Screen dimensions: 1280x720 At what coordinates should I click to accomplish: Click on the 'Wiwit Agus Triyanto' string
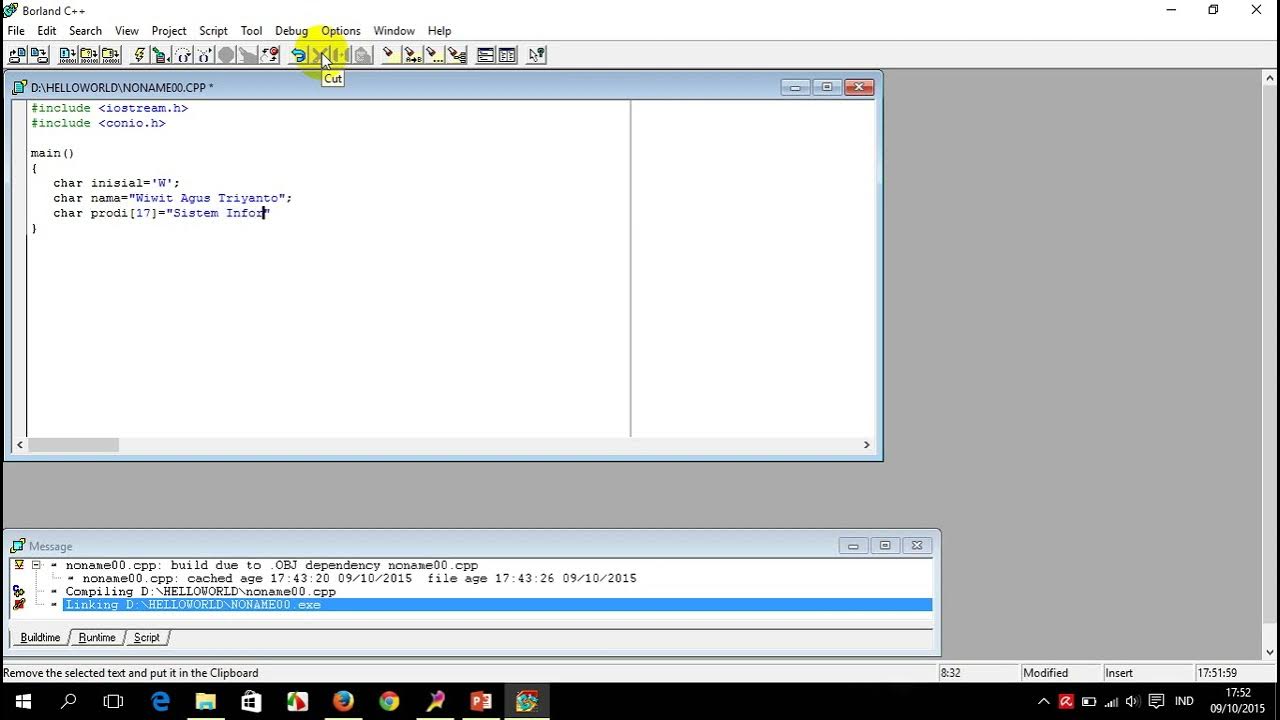coord(207,198)
